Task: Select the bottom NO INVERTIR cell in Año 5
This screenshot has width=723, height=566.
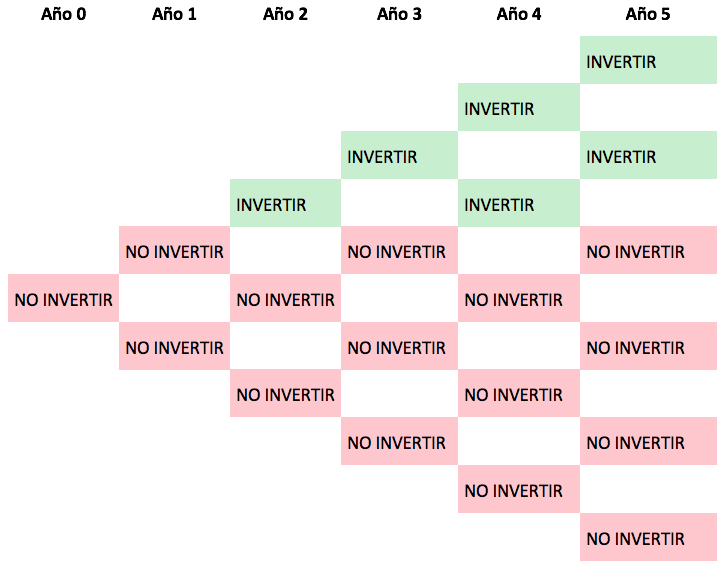Action: coord(648,537)
